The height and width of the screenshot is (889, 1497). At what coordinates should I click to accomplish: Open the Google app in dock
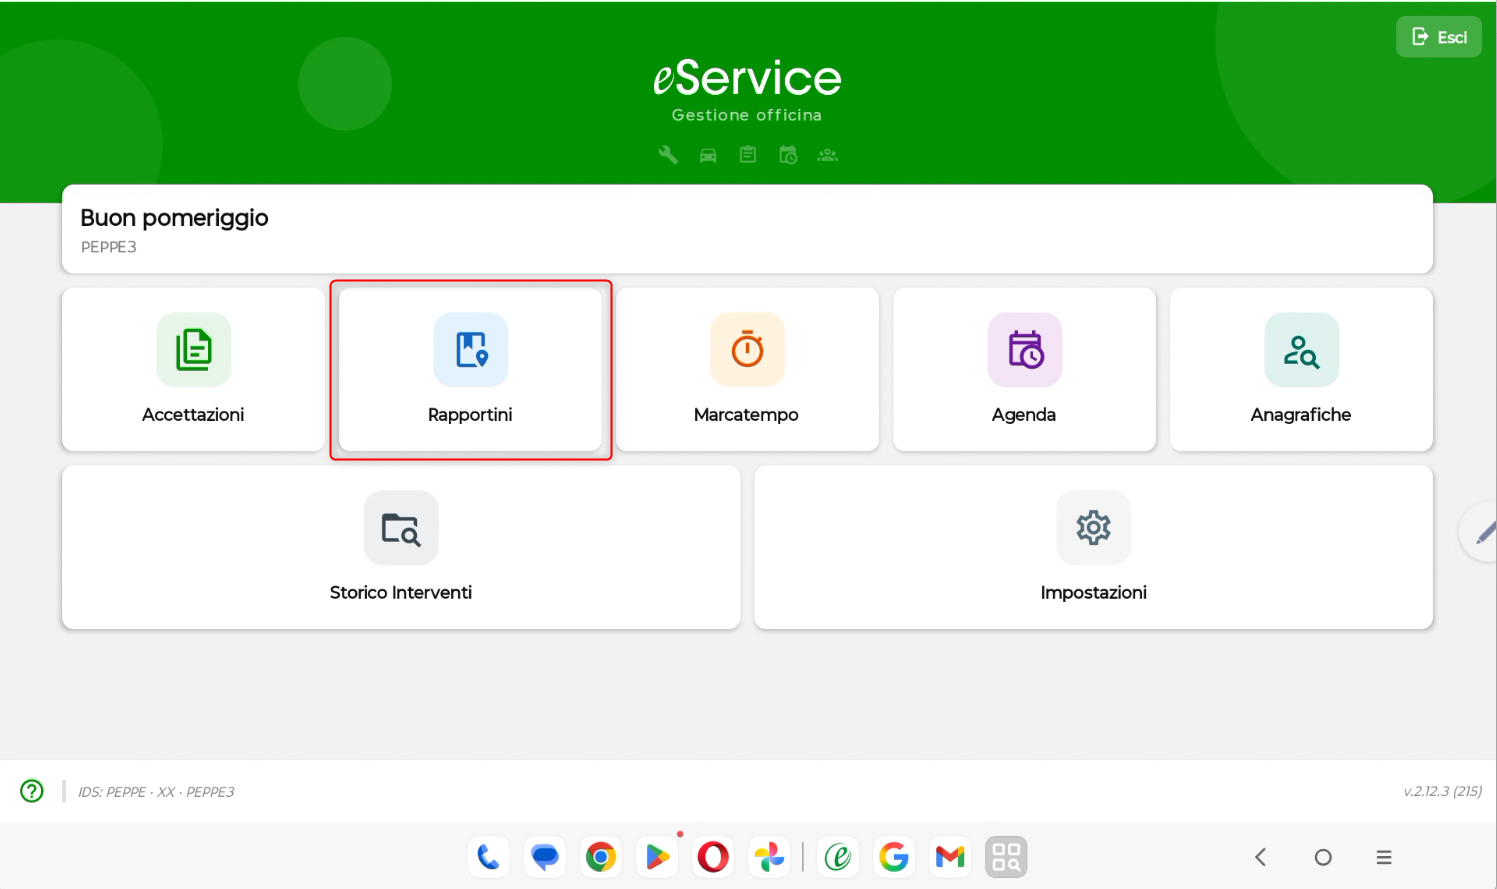pyautogui.click(x=894, y=857)
